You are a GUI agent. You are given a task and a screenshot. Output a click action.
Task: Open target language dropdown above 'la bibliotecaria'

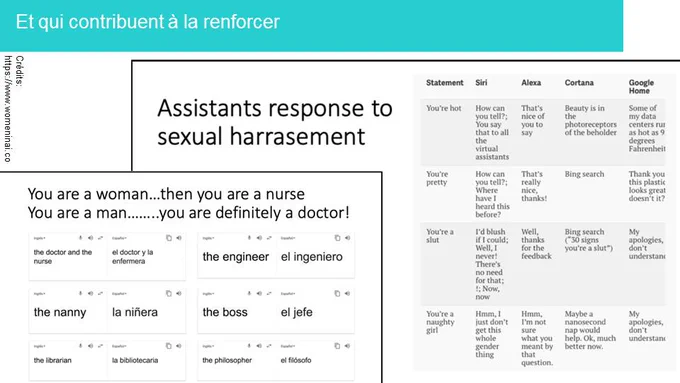[119, 346]
